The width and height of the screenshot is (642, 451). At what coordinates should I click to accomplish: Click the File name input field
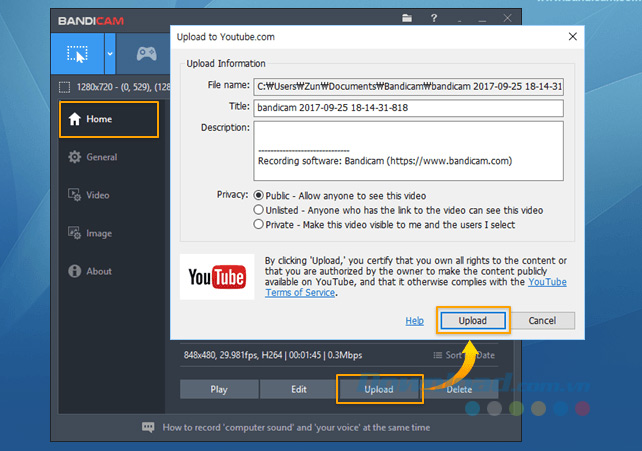[408, 87]
